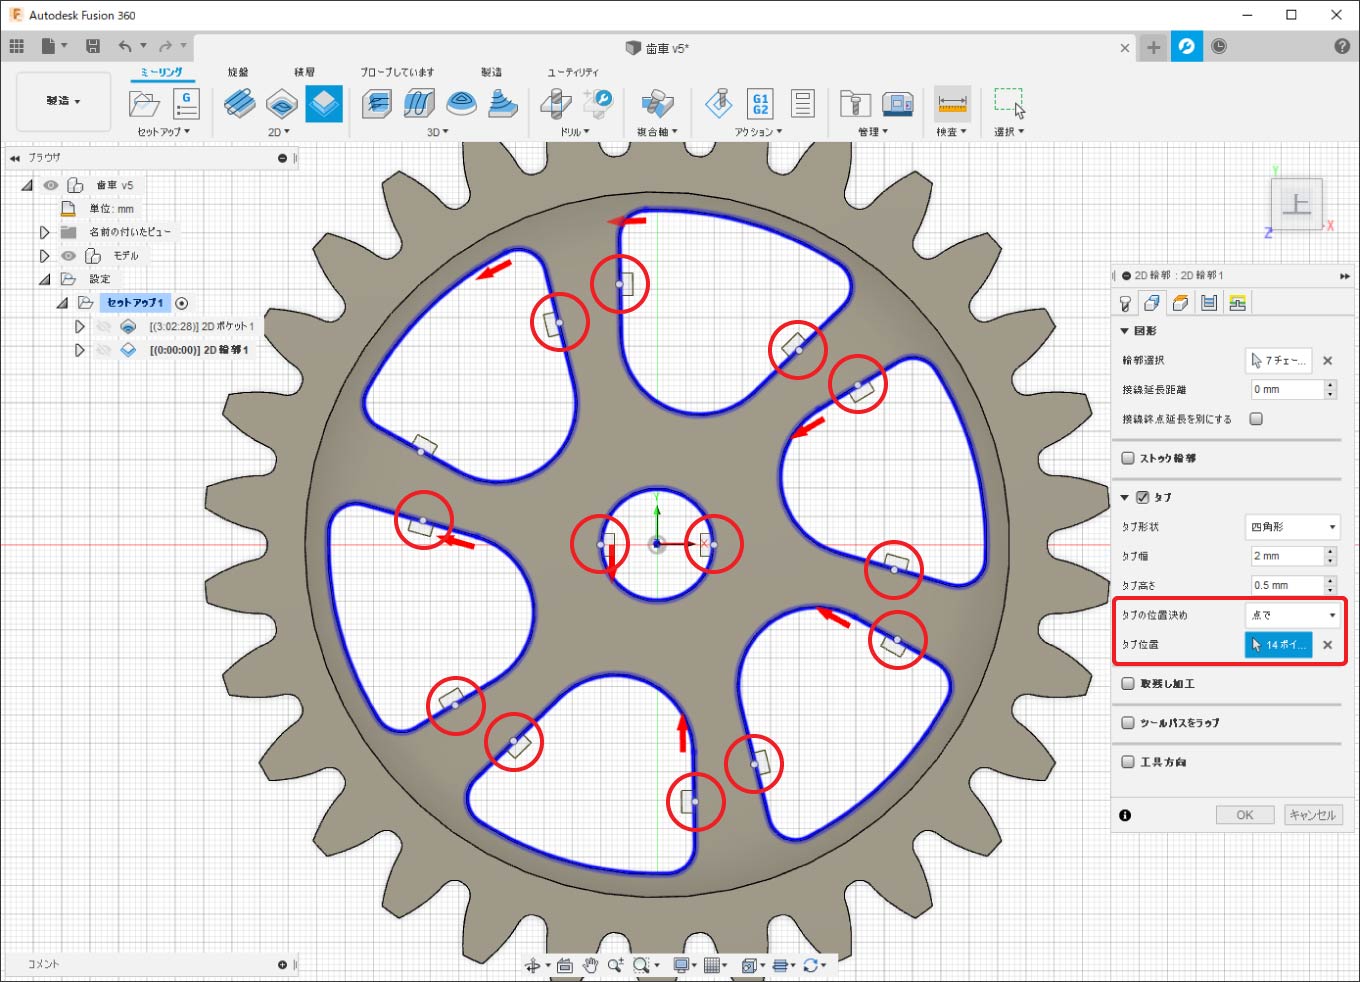Select the Measure ruler icon
This screenshot has height=982, width=1360.
click(x=952, y=104)
